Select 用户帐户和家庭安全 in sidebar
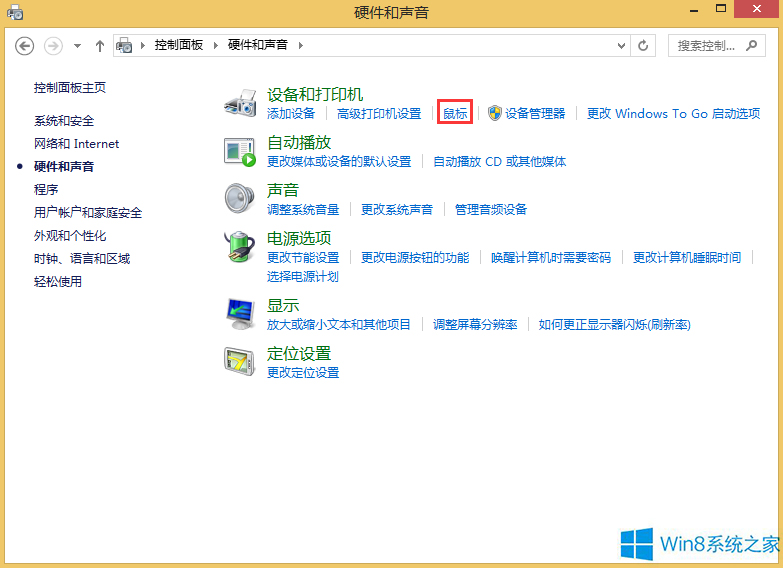This screenshot has width=783, height=568. click(x=88, y=213)
